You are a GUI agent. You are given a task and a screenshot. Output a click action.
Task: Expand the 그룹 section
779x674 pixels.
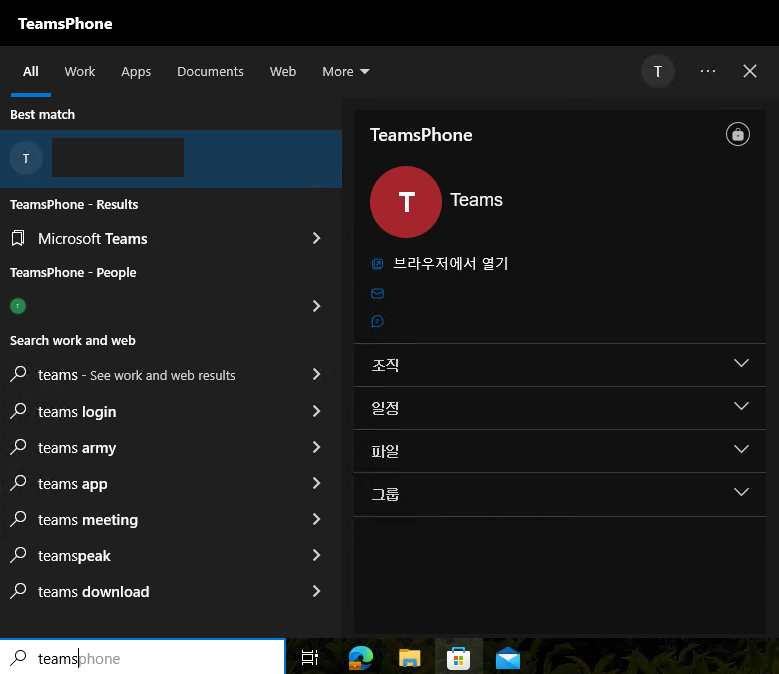point(559,494)
